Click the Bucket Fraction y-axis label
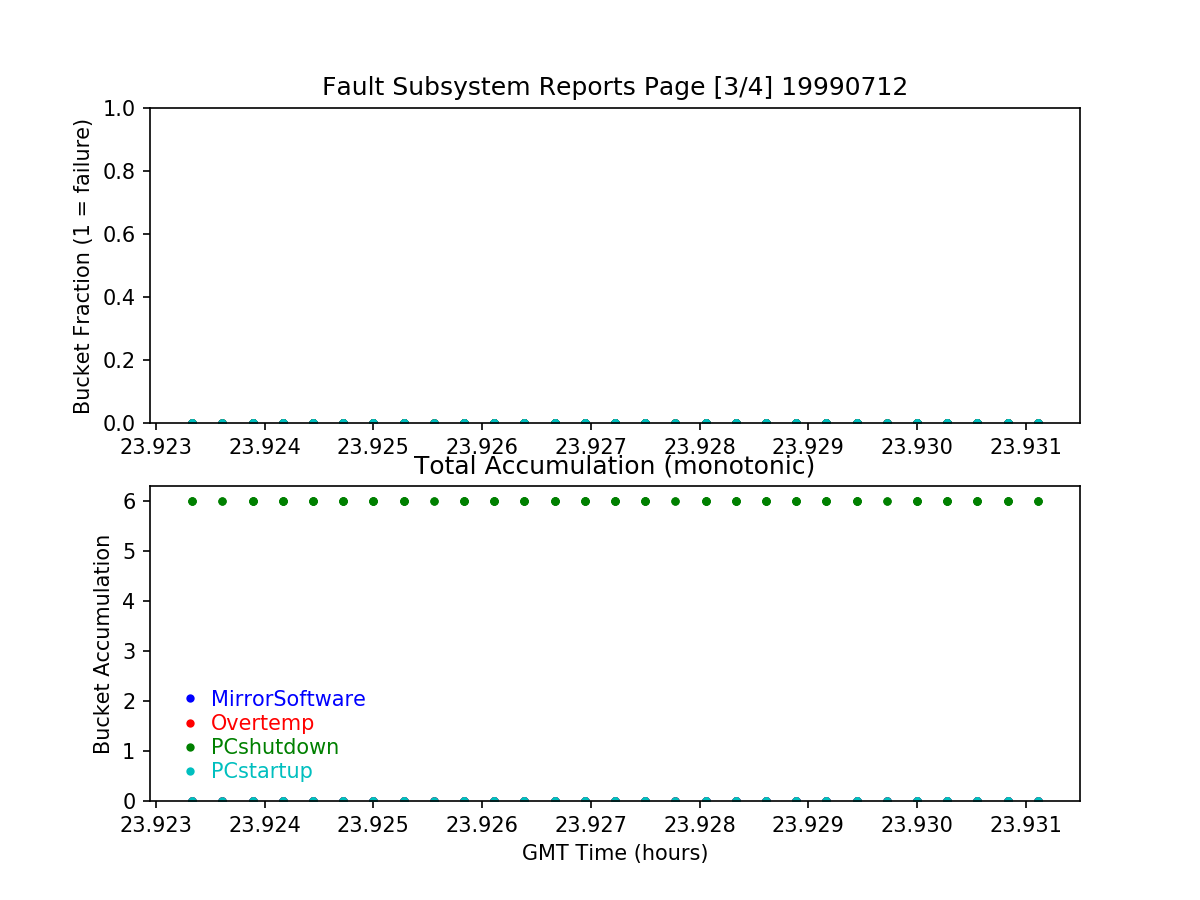 point(82,266)
